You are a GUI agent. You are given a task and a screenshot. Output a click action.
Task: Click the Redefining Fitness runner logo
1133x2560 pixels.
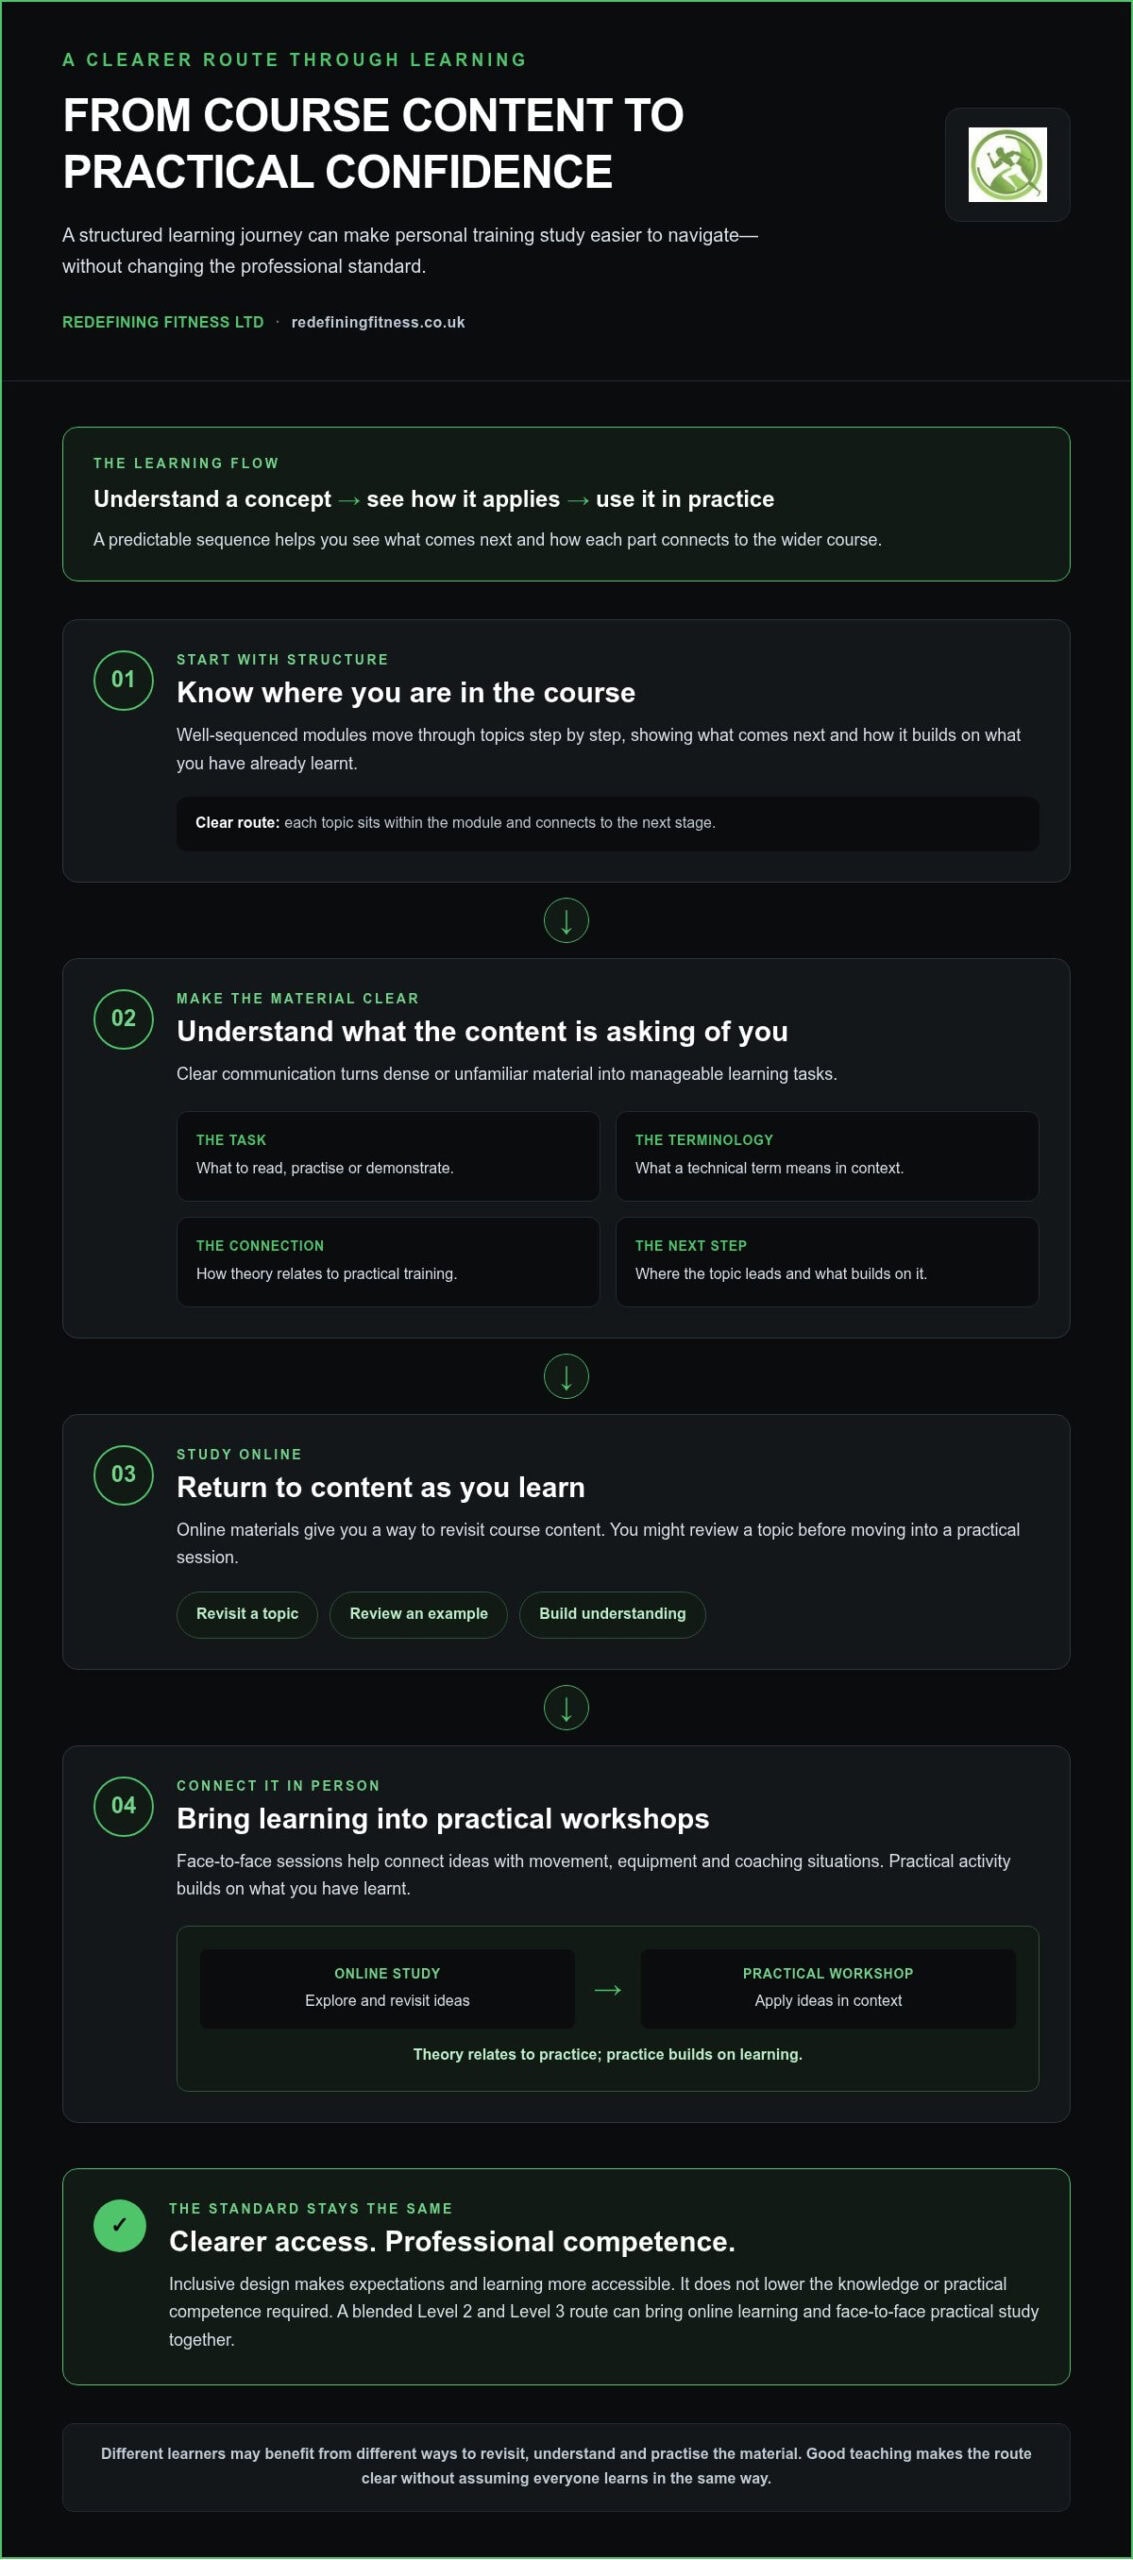click(1007, 164)
